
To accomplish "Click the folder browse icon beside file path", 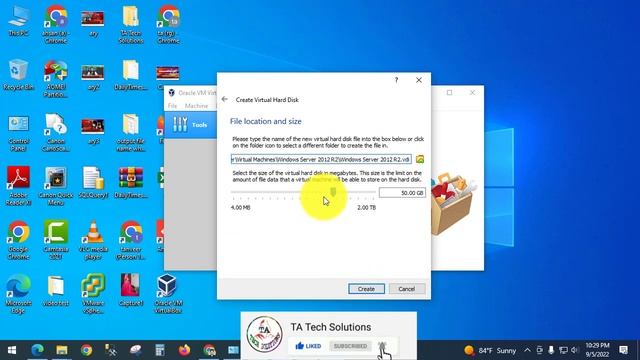I will 420,159.
